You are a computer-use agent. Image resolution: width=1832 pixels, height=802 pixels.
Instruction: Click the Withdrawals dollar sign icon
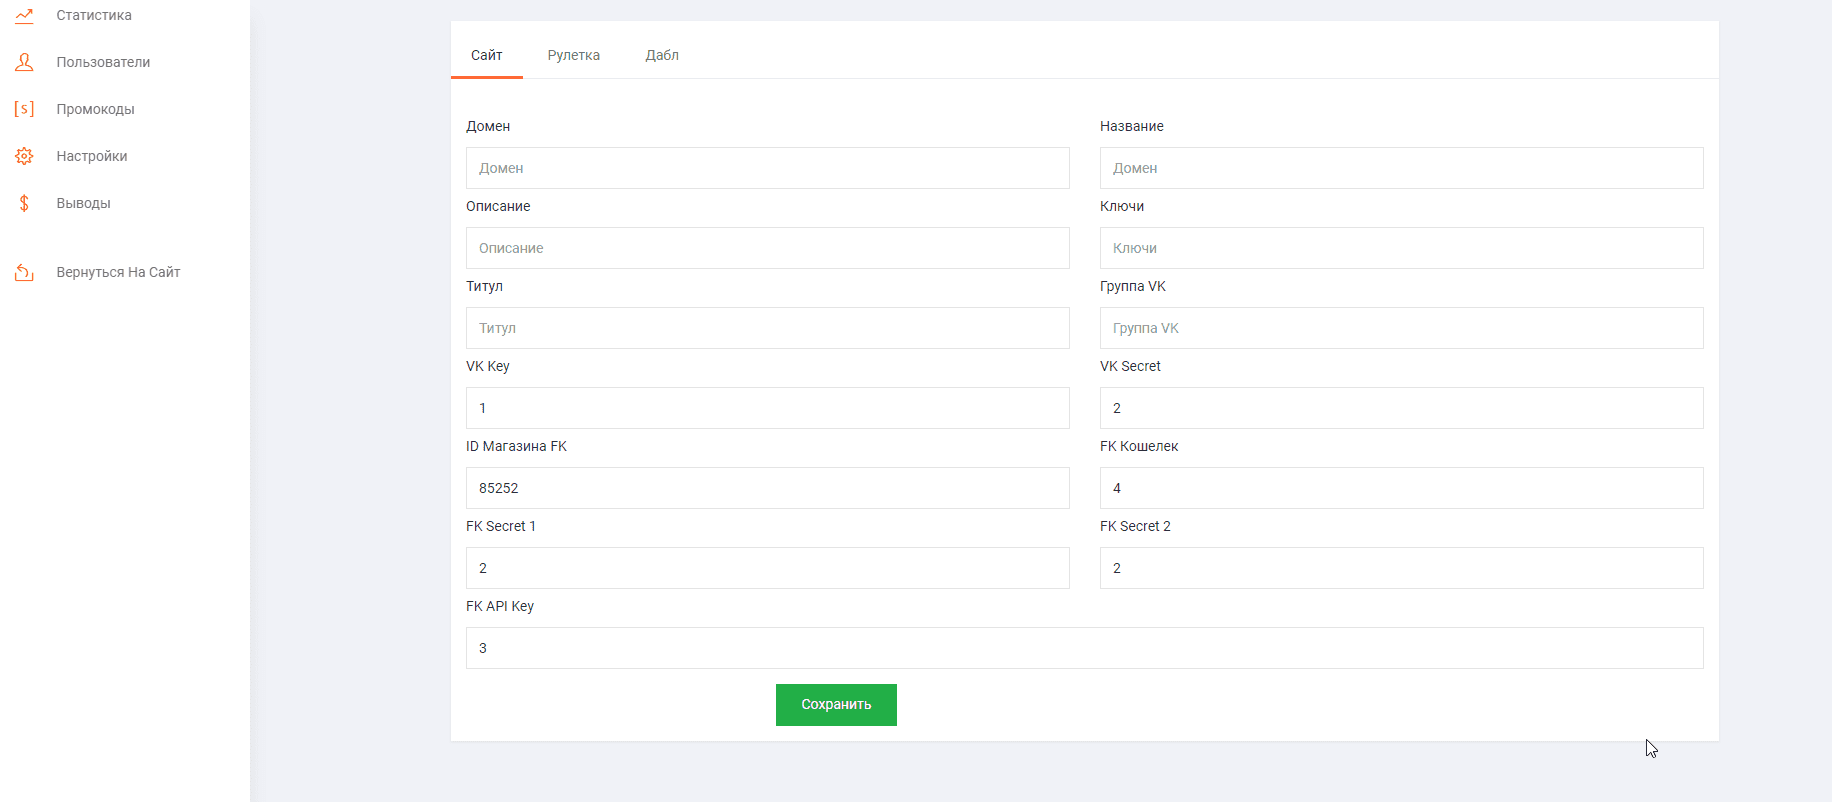[24, 203]
